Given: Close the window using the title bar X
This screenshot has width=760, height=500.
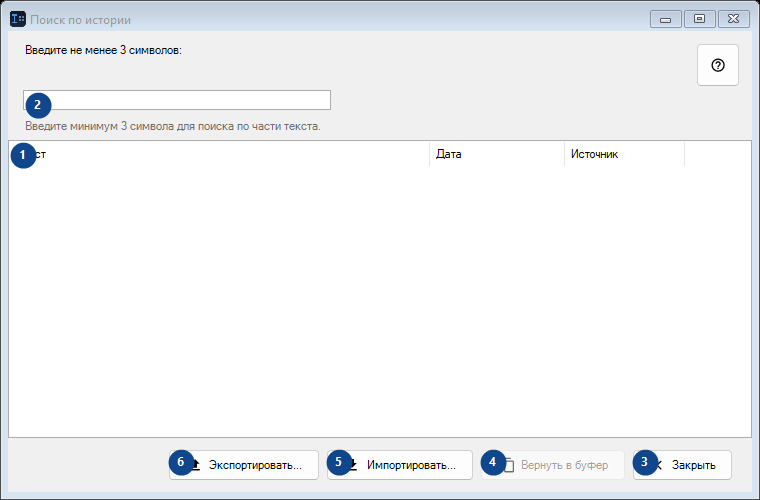Looking at the screenshot, I should tap(733, 19).
